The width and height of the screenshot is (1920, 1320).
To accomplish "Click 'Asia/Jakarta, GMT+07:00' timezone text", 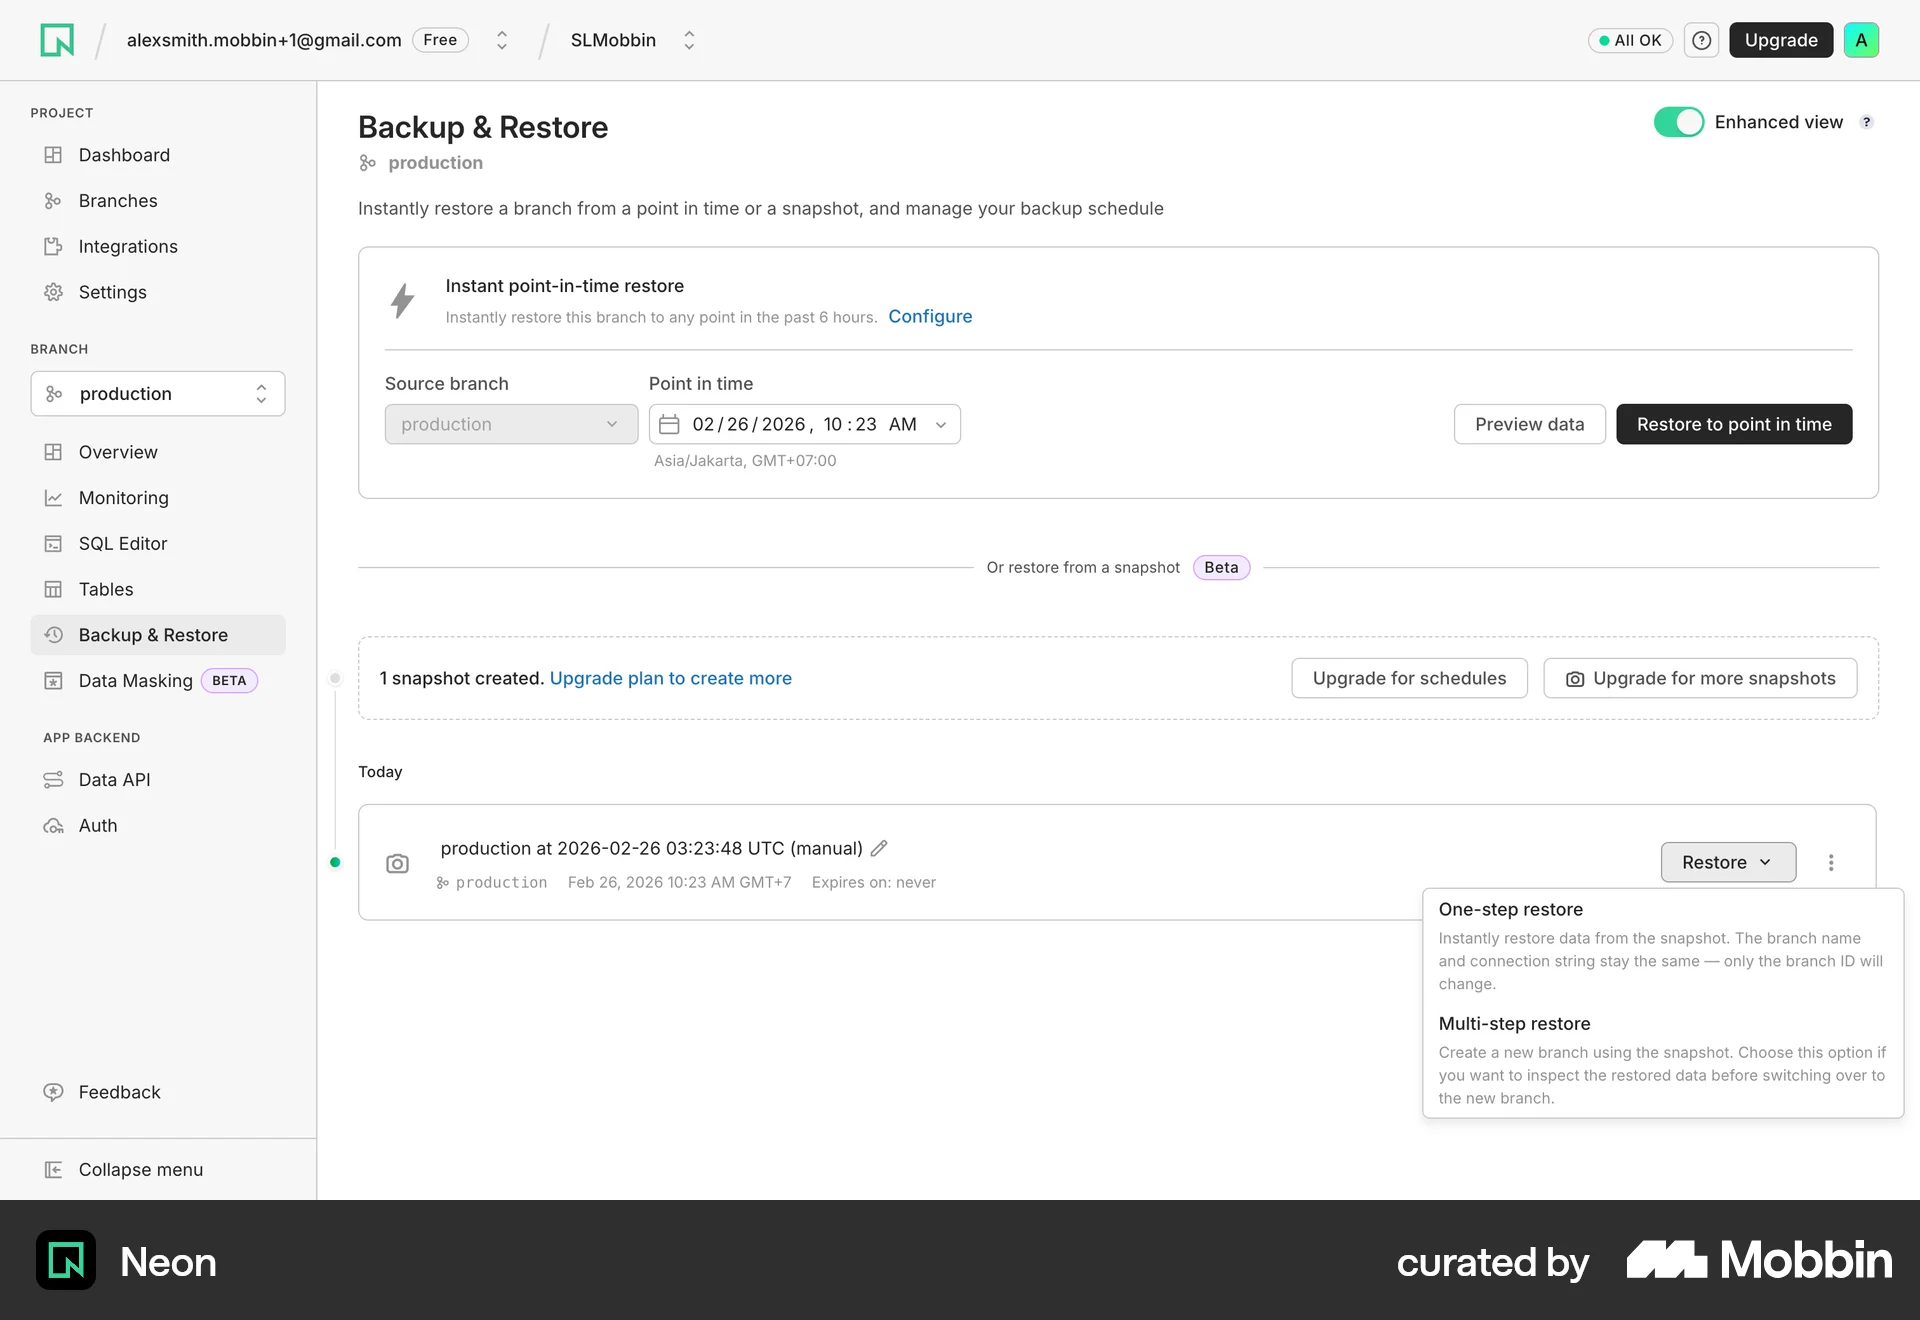I will coord(745,461).
